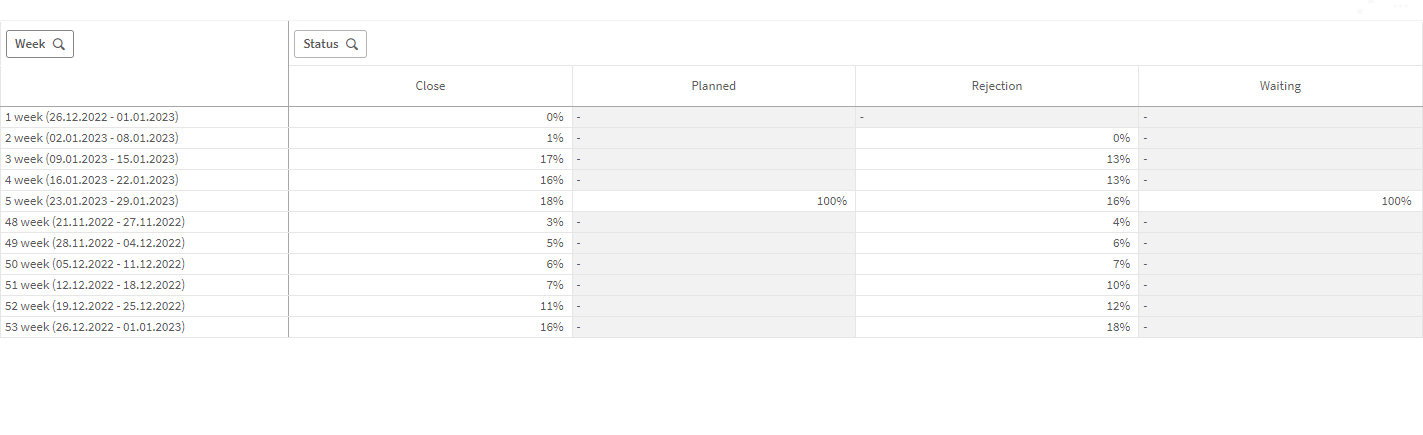Click the 100% Waiting cell for week 5
The height and width of the screenshot is (435, 1423).
pos(1397,201)
